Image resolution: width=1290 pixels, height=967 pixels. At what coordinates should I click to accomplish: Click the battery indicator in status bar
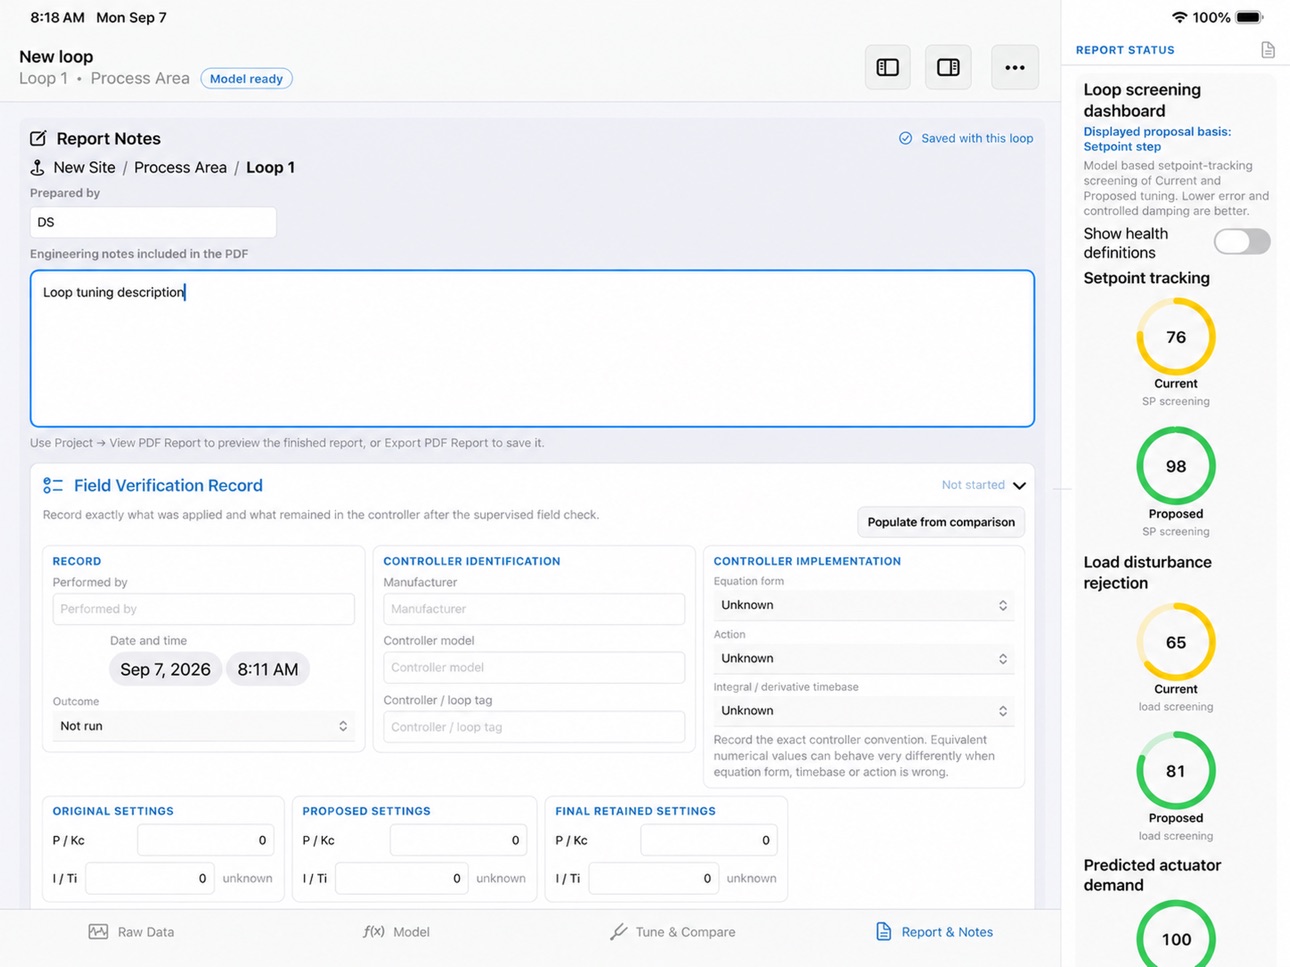[1250, 17]
